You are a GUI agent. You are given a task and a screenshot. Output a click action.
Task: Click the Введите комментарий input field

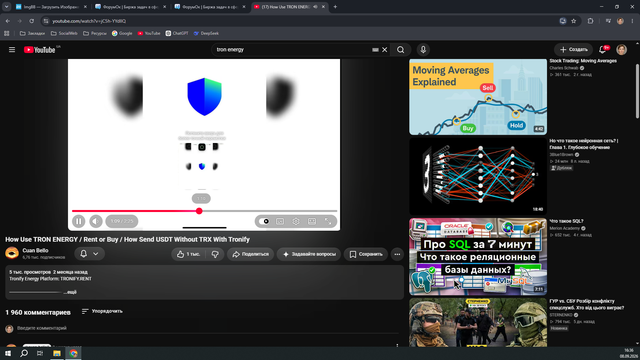click(x=208, y=328)
